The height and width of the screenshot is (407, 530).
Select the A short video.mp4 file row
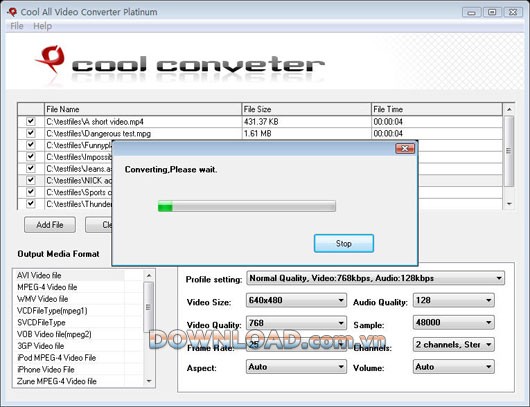tap(260, 121)
